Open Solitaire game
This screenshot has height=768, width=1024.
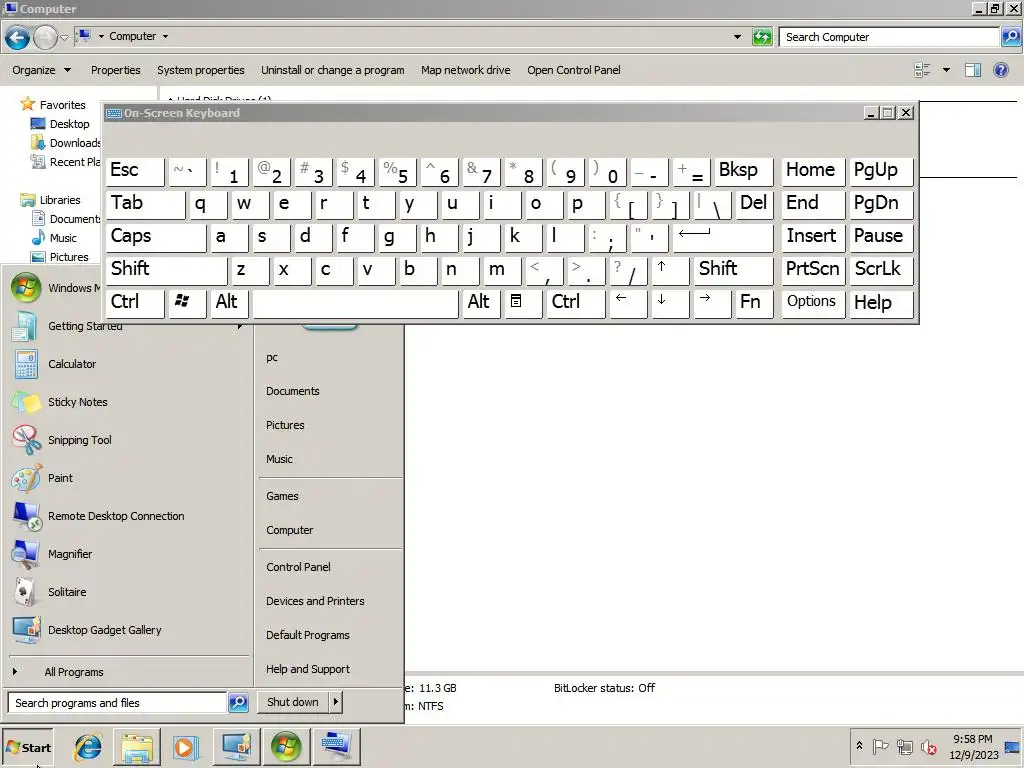[x=67, y=591]
